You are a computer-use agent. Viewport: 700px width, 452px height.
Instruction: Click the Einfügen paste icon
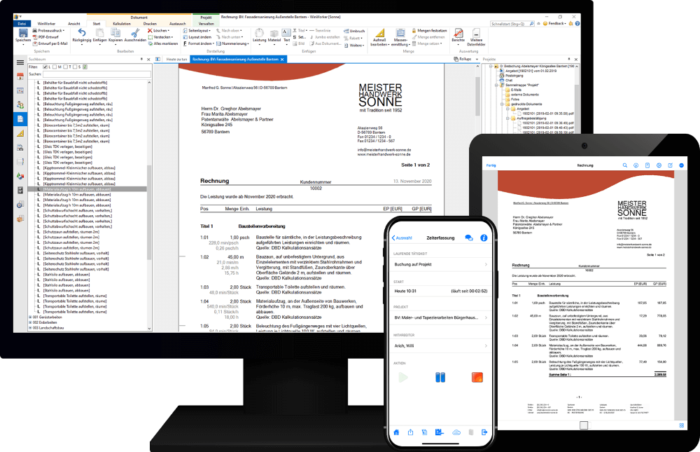100,33
